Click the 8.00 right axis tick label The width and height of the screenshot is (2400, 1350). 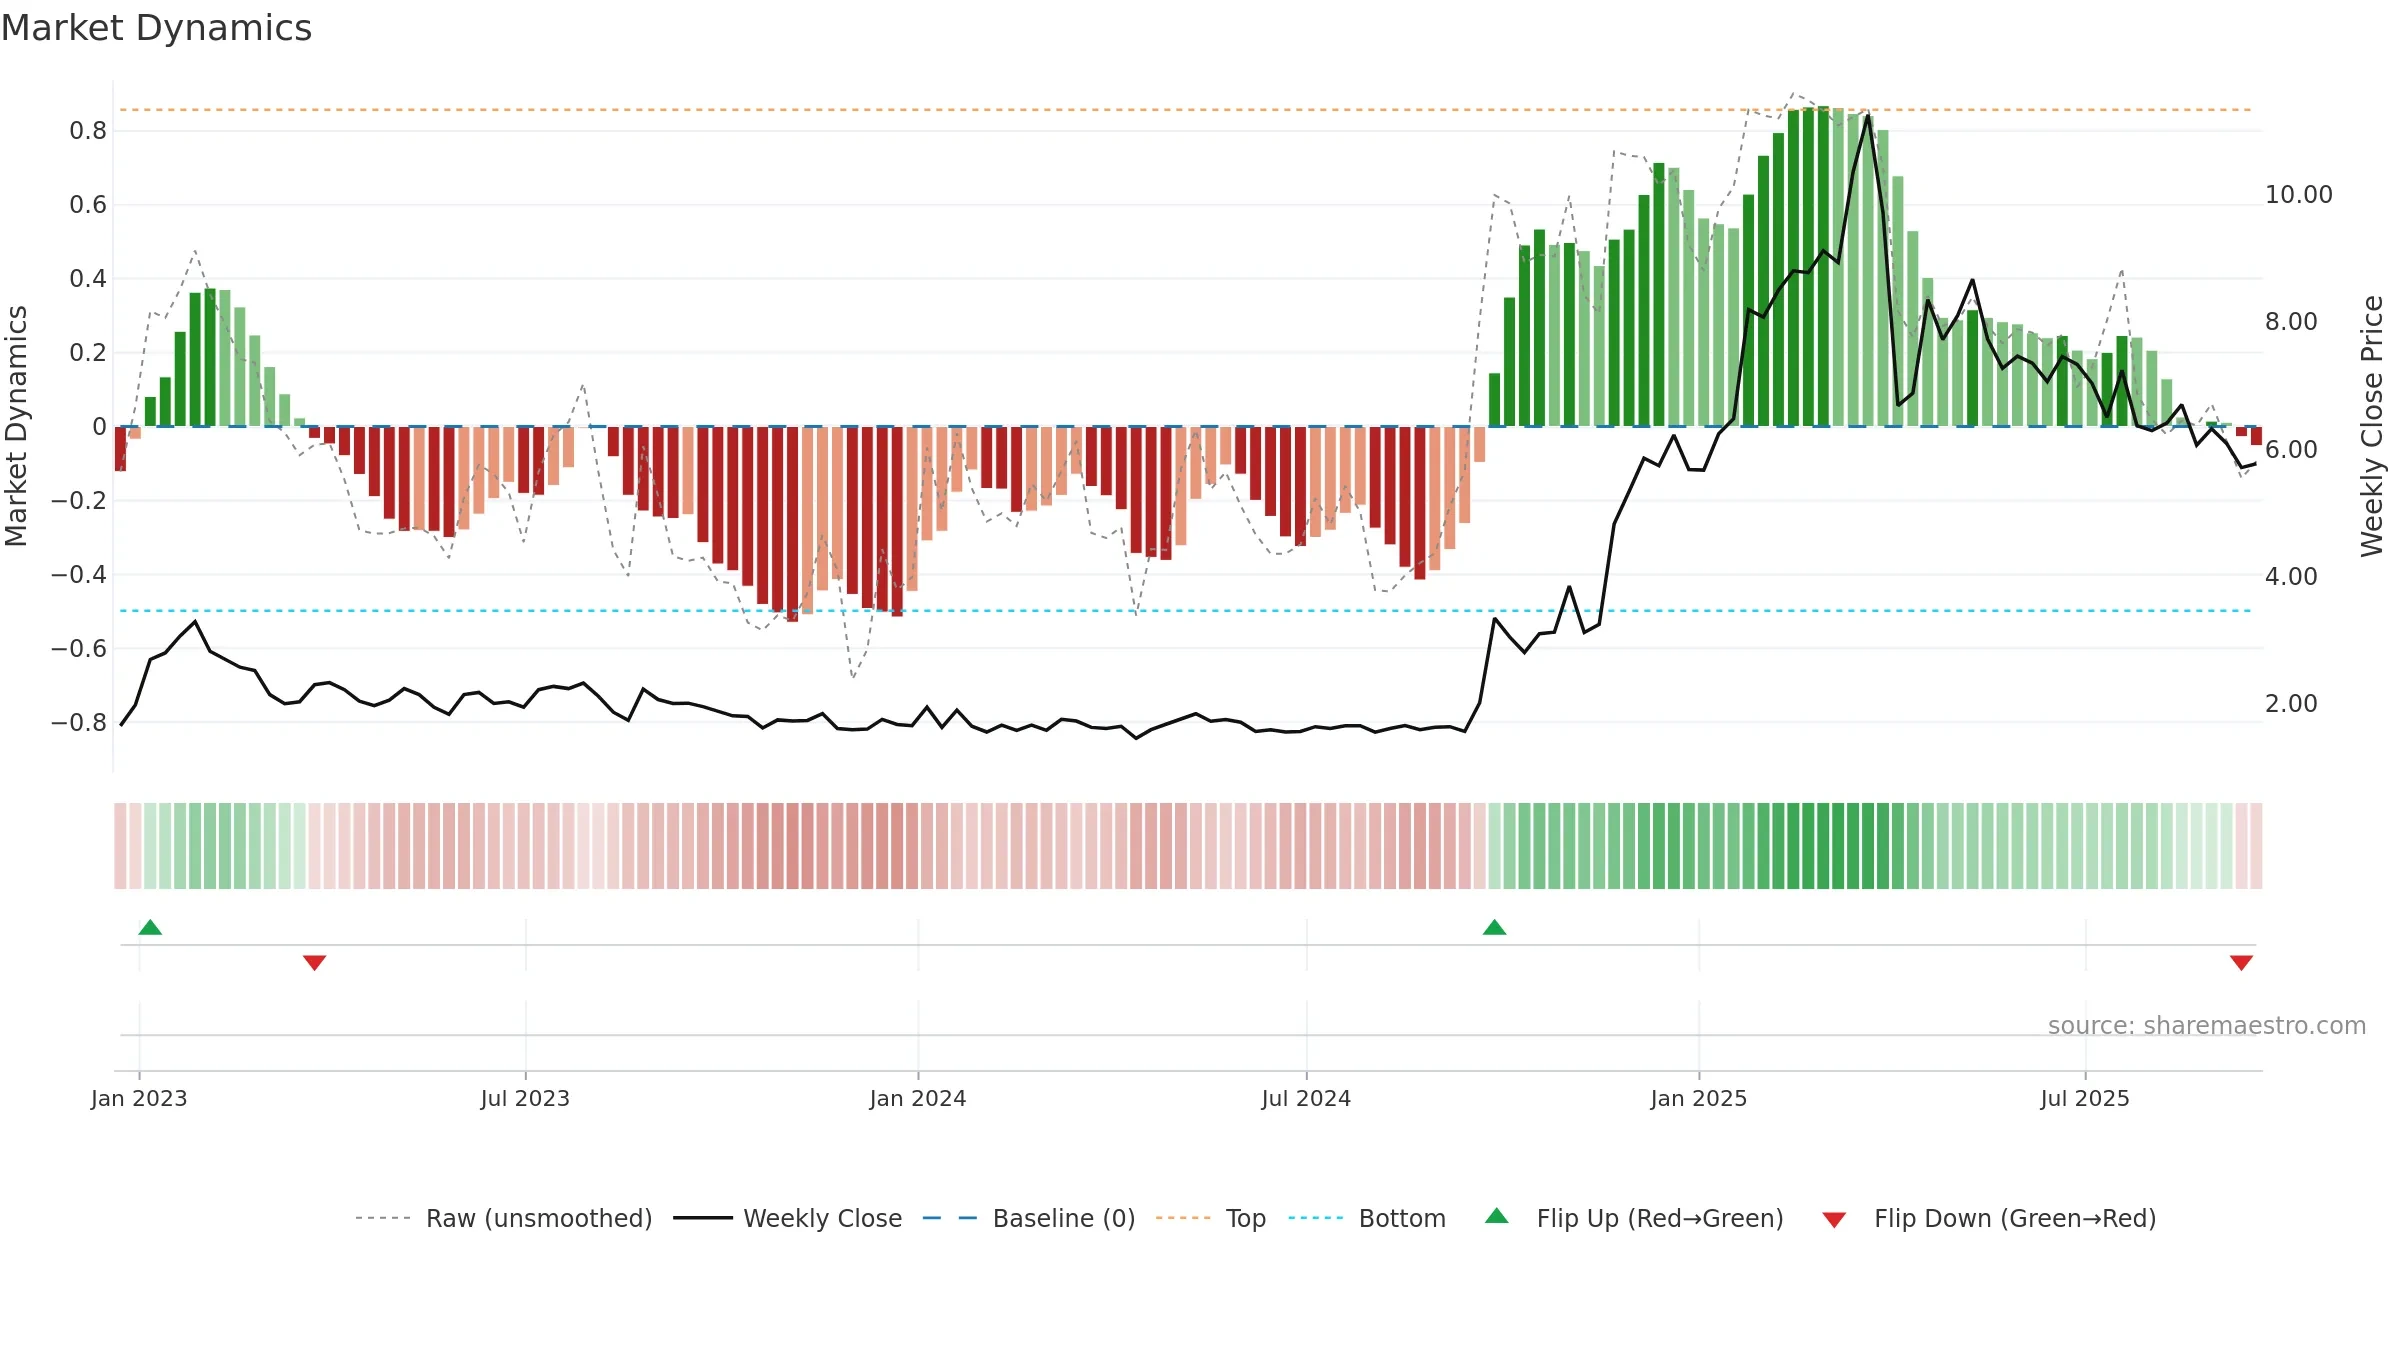pyautogui.click(x=2291, y=322)
